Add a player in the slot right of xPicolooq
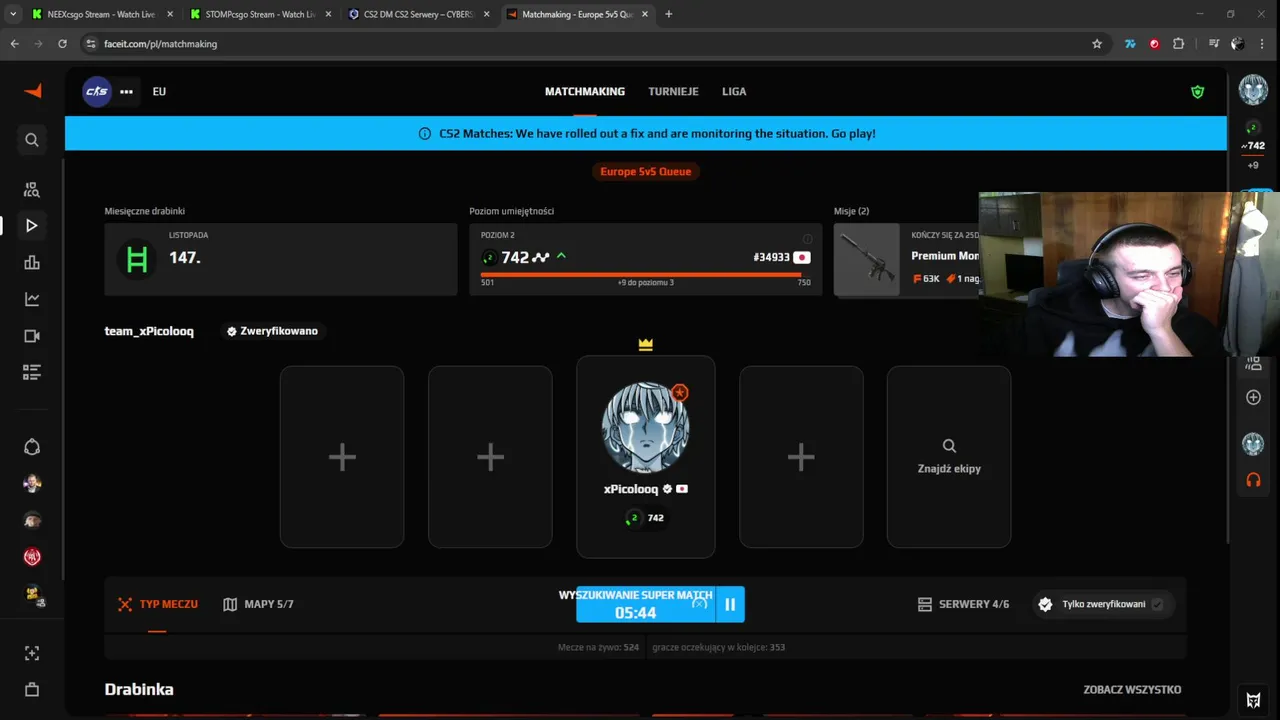This screenshot has height=720, width=1280. tap(801, 457)
